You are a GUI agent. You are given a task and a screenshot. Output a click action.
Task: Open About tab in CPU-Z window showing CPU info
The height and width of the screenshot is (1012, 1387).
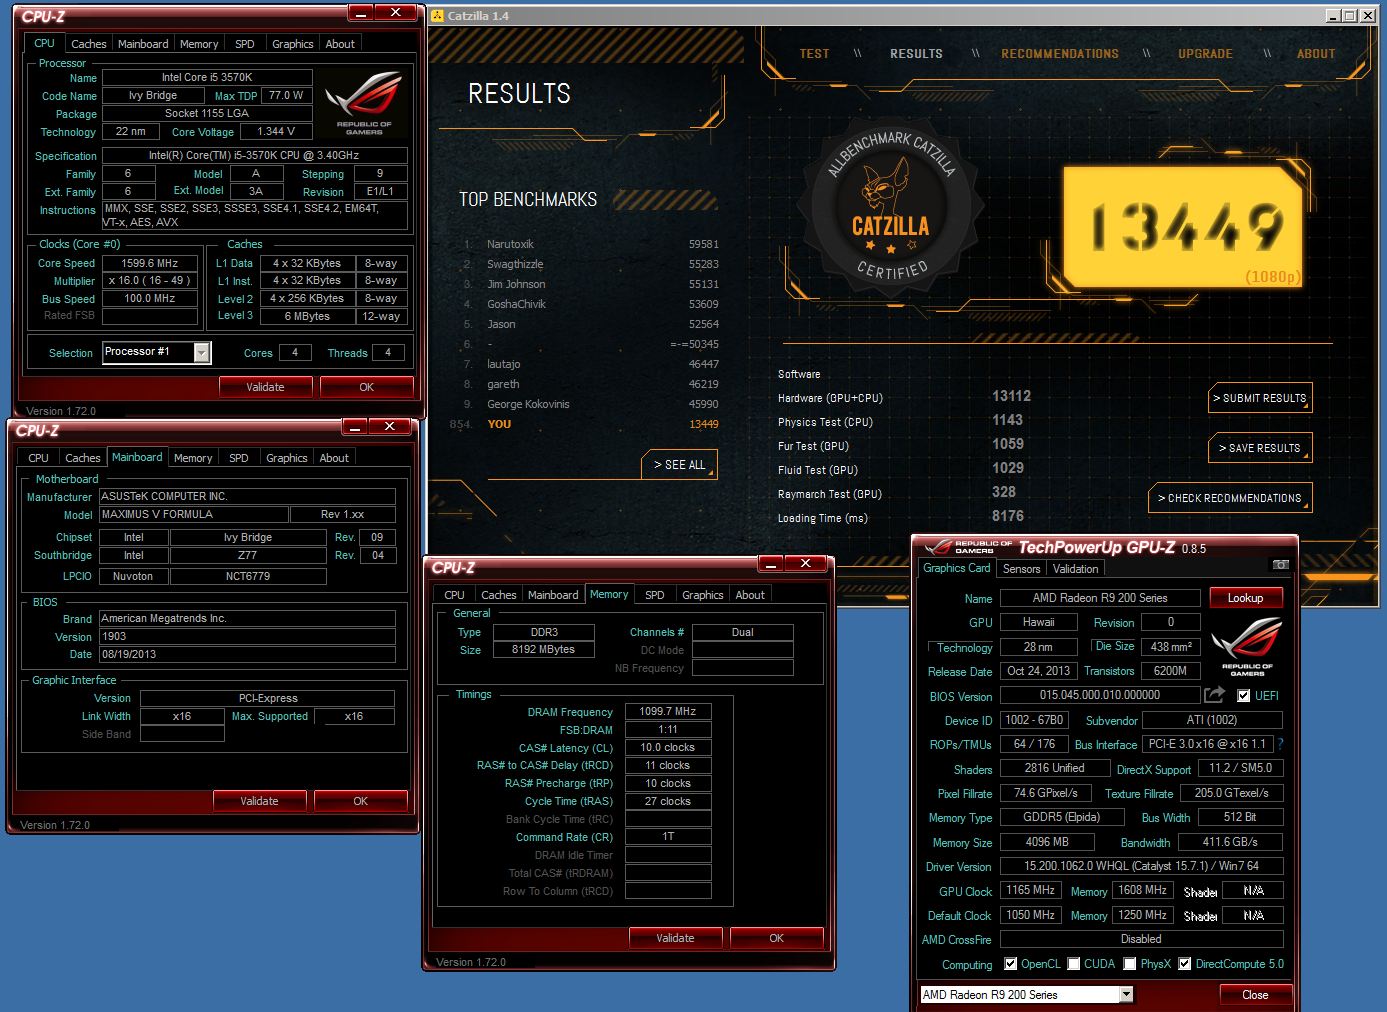(x=340, y=44)
